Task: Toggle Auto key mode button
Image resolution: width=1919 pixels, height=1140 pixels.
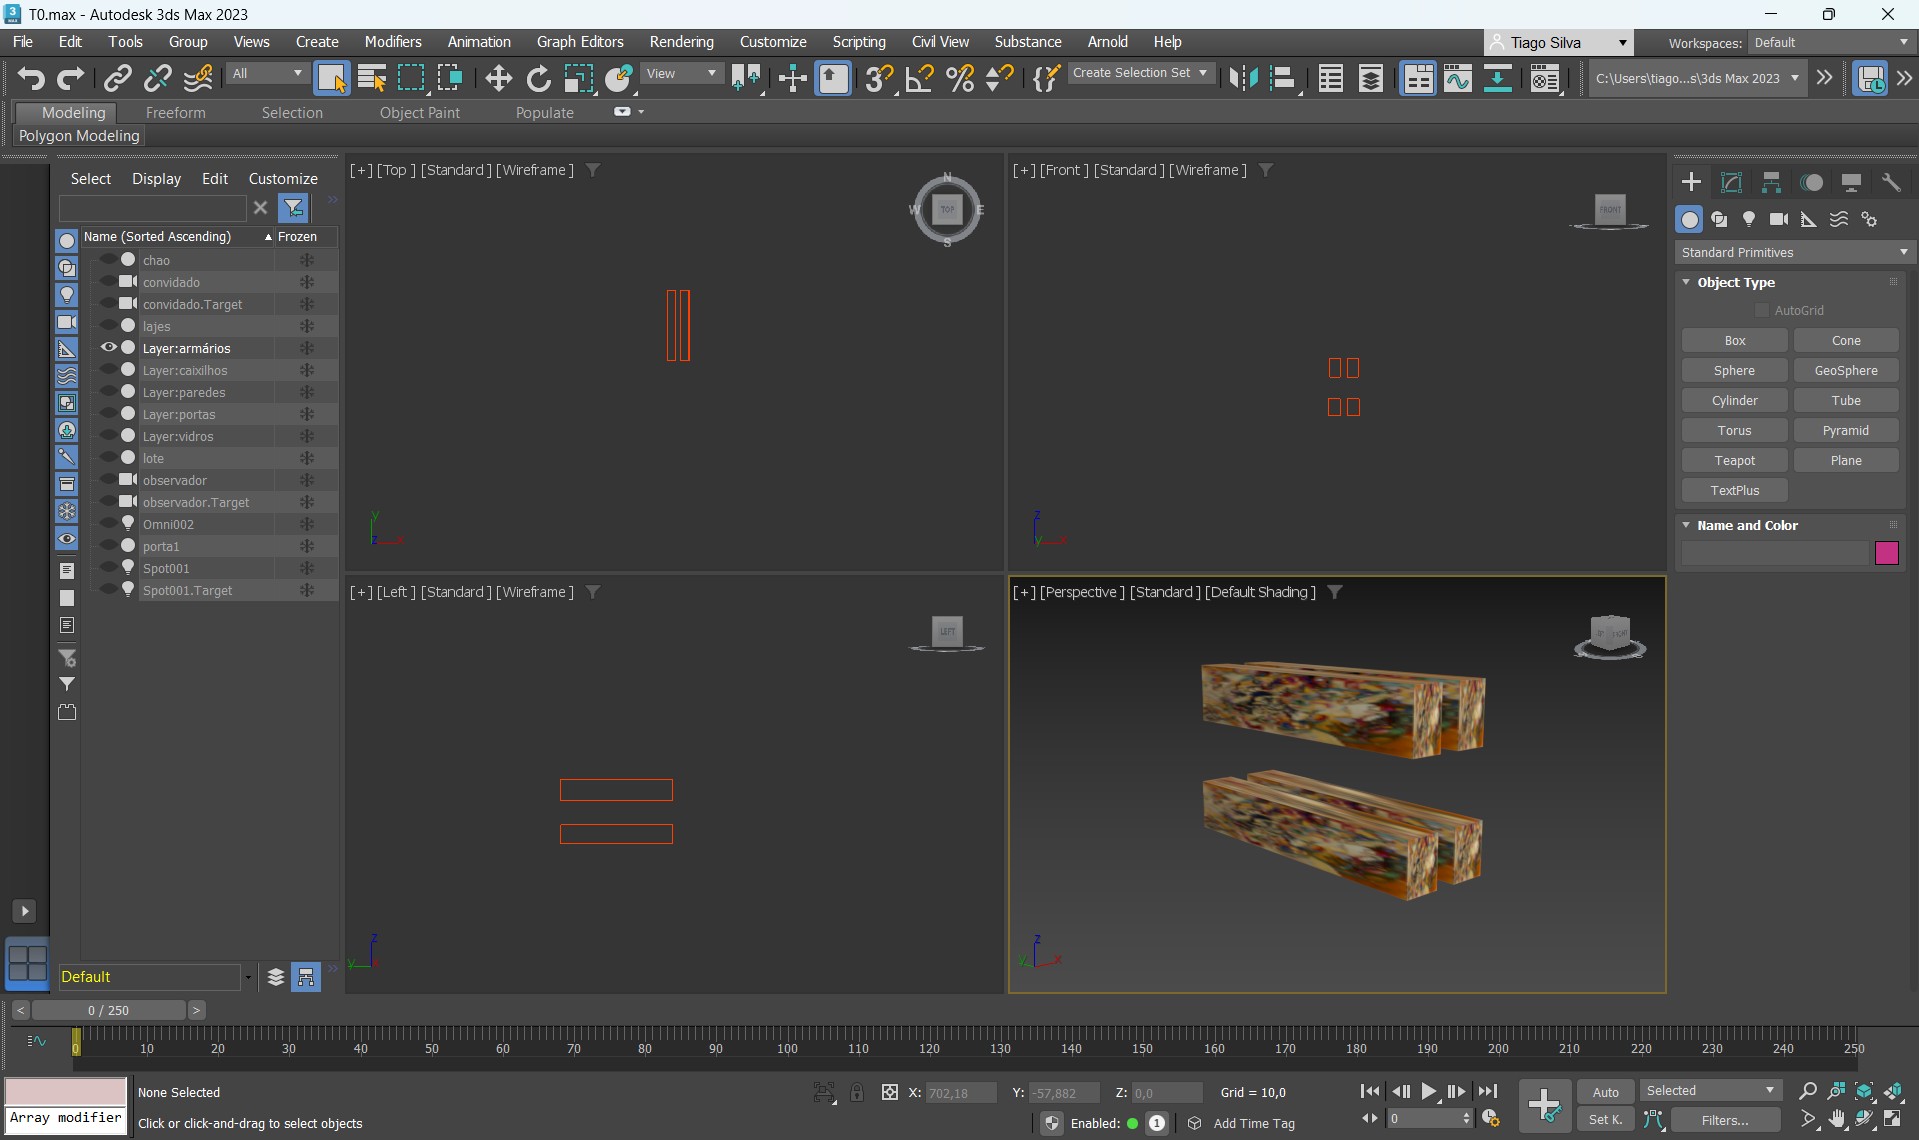Action: tap(1605, 1092)
